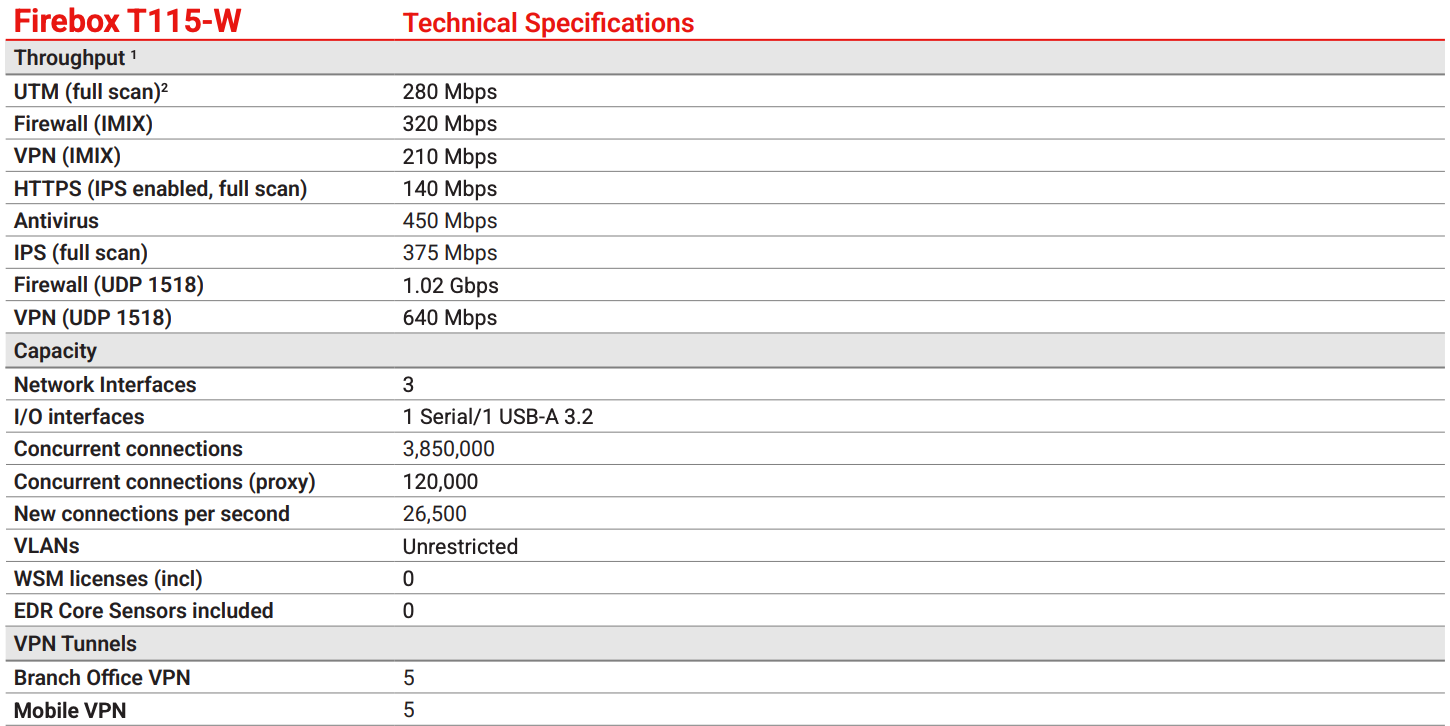Click the HTTPS (IPS enabled, full scan) label
Image resolution: width=1450 pixels, height=726 pixels.
160,189
